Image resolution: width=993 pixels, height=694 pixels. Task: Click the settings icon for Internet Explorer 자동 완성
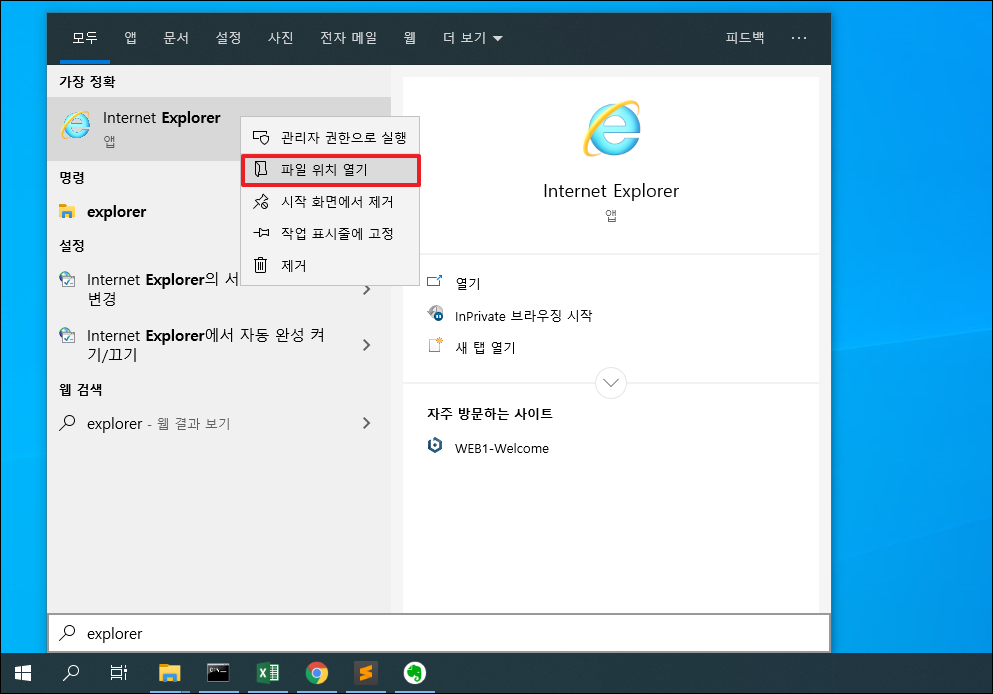[x=67, y=335]
